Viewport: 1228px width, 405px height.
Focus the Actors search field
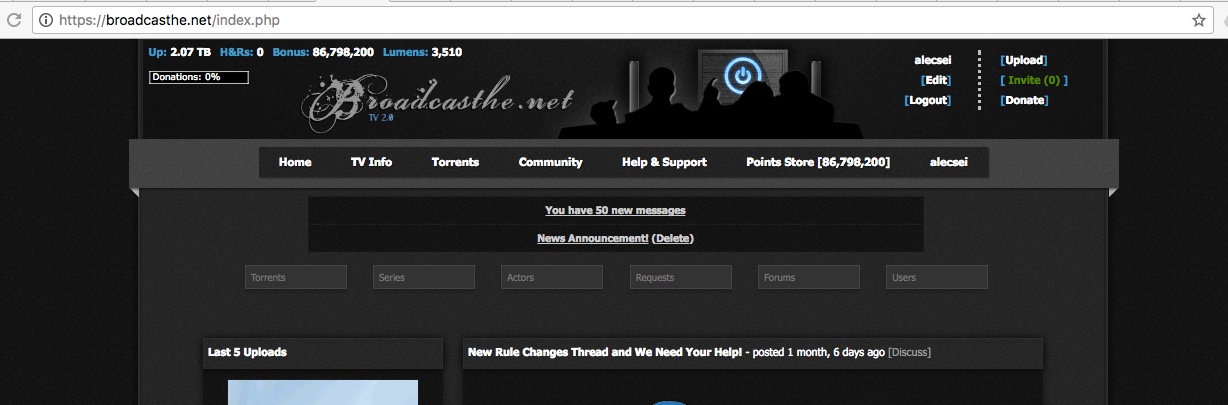click(x=552, y=277)
